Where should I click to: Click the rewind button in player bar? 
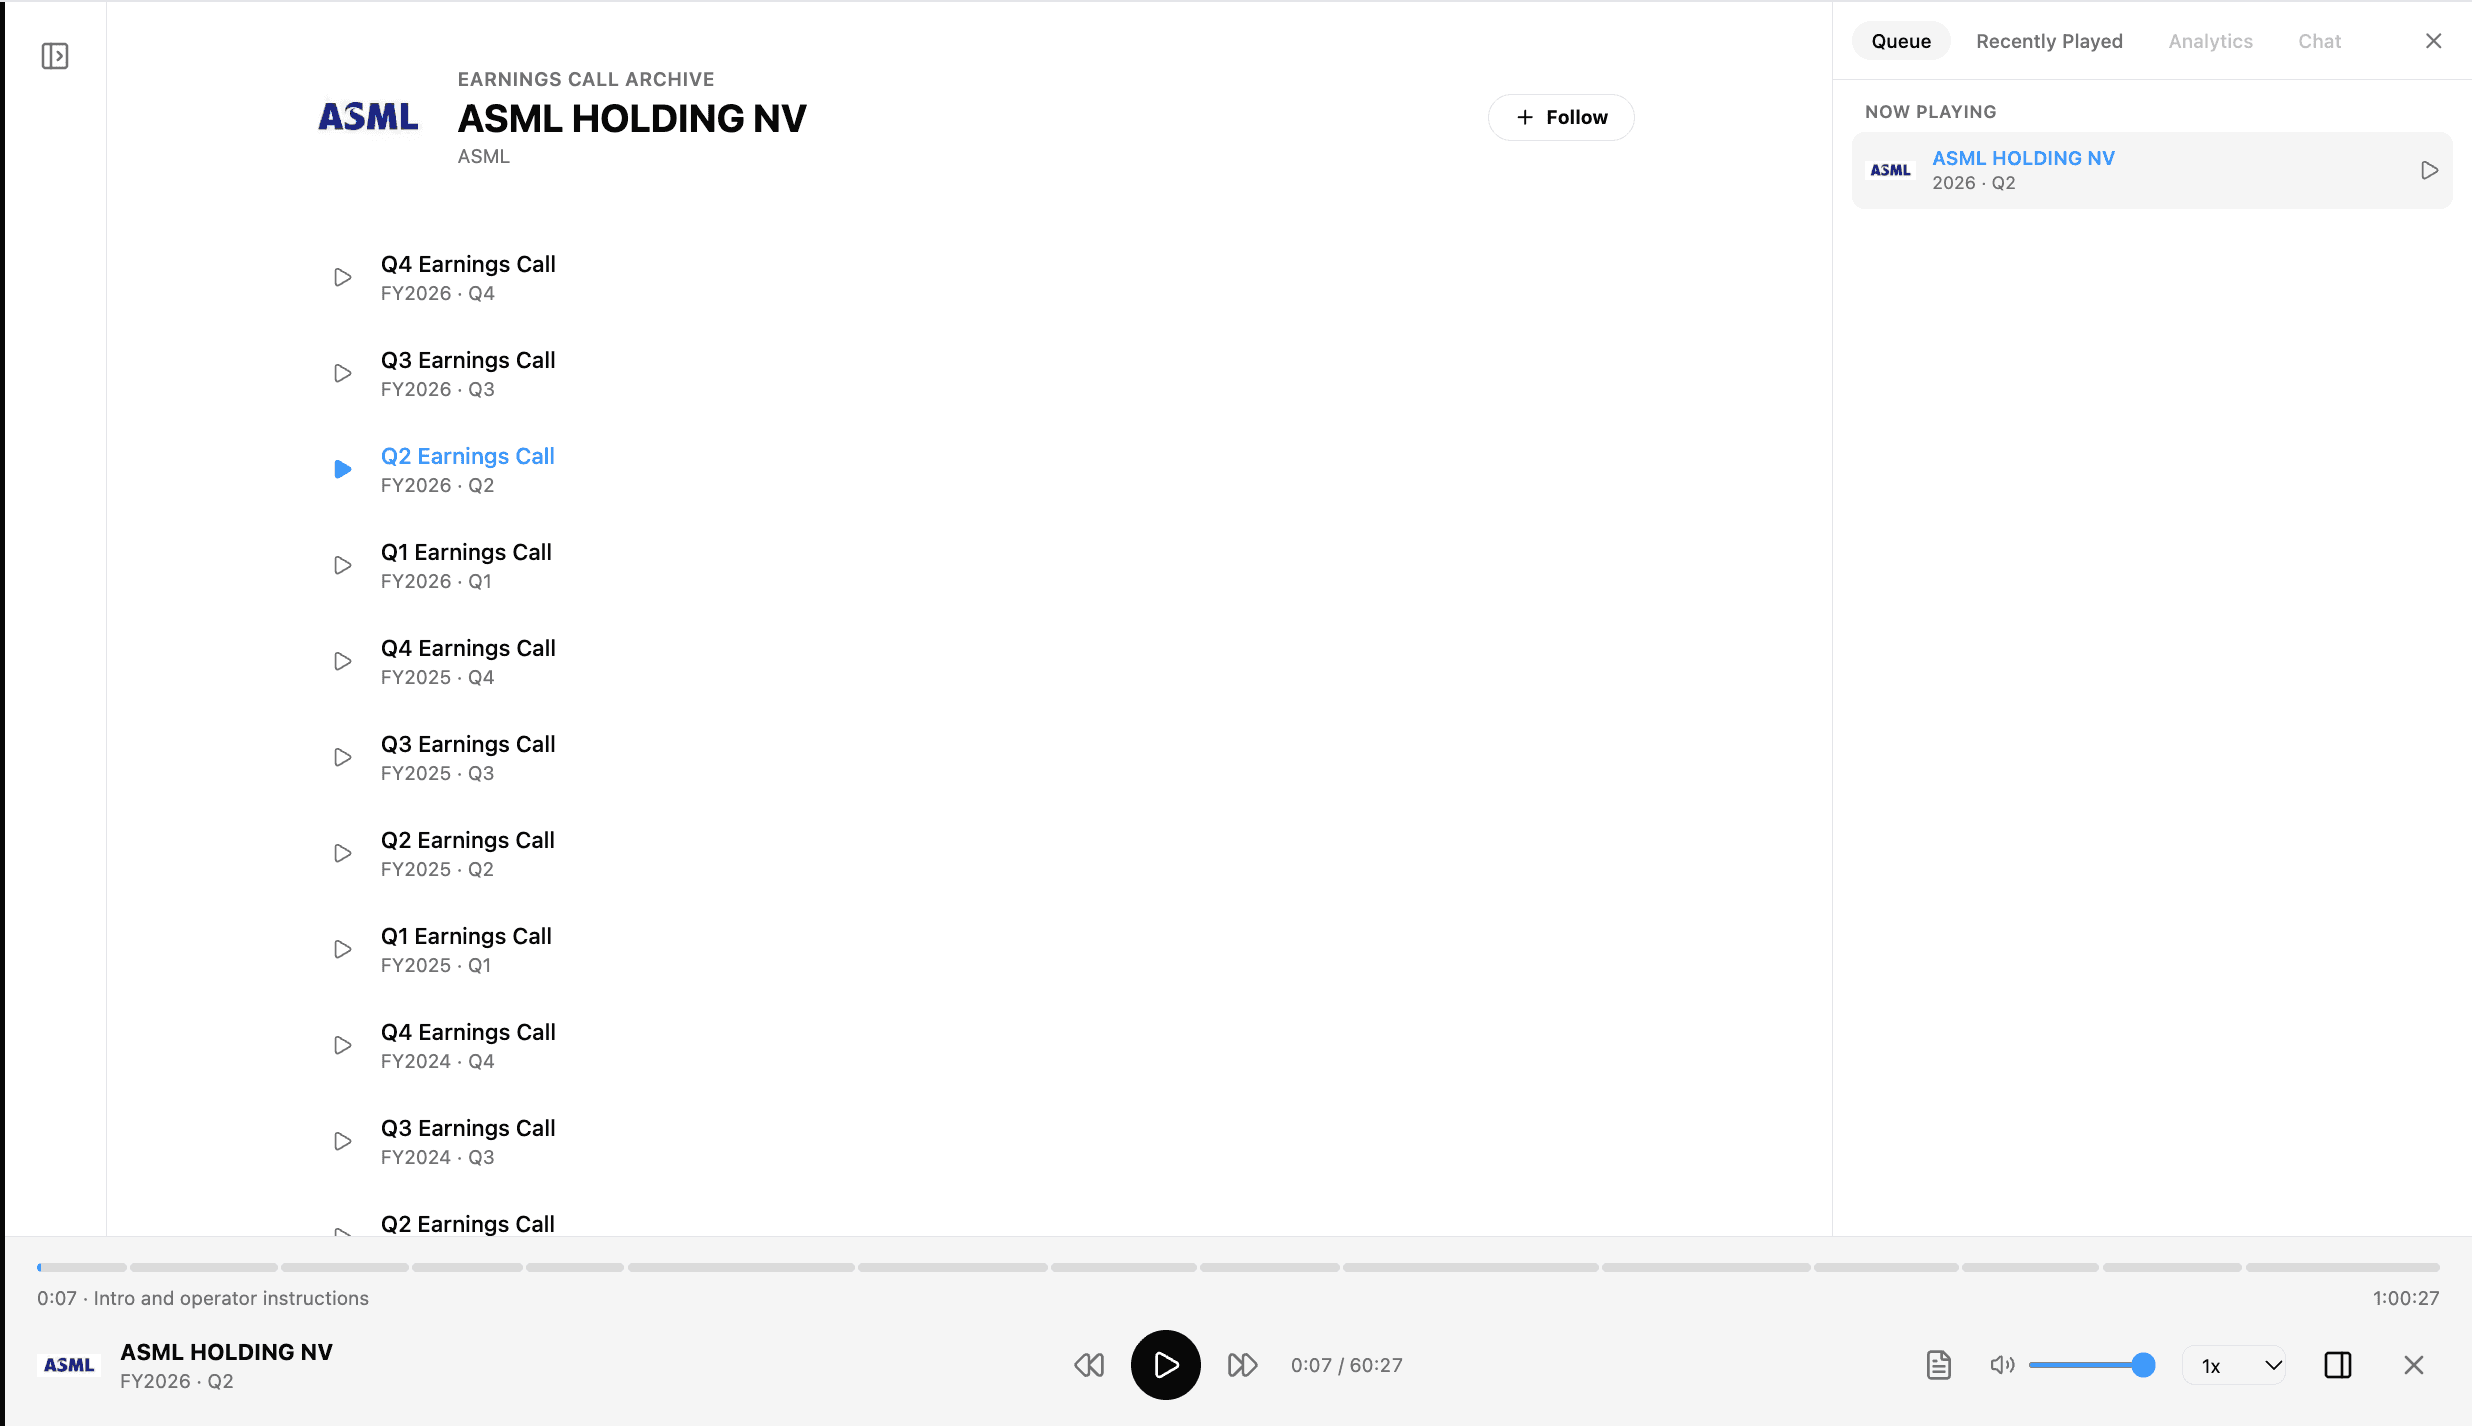[1089, 1365]
